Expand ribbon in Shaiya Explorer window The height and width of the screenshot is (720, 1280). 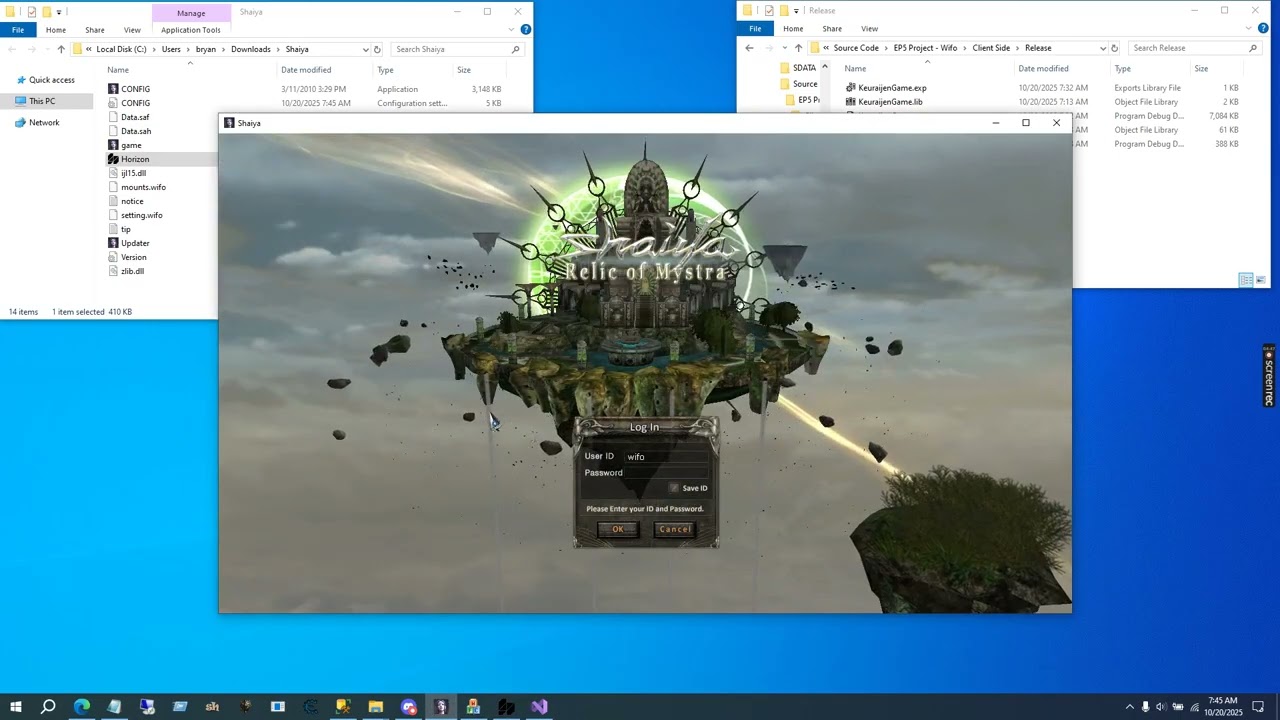click(513, 29)
